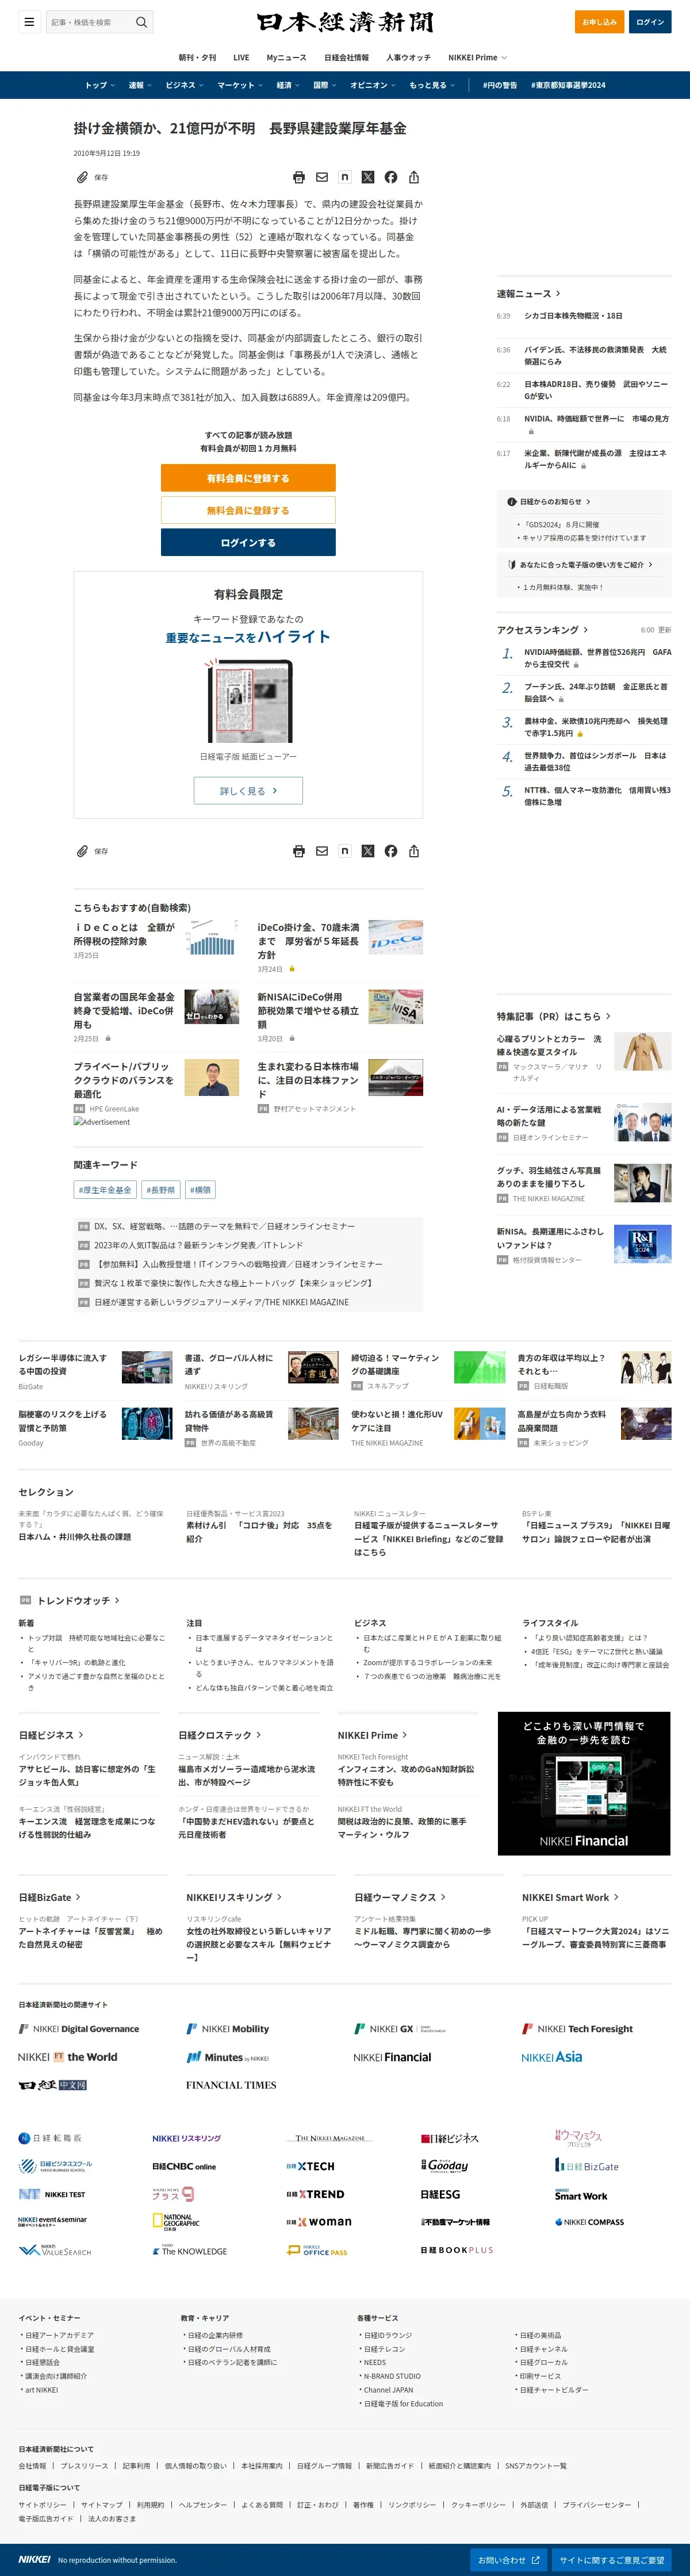Click the bottom email share icon
The image size is (690, 2576).
click(322, 851)
